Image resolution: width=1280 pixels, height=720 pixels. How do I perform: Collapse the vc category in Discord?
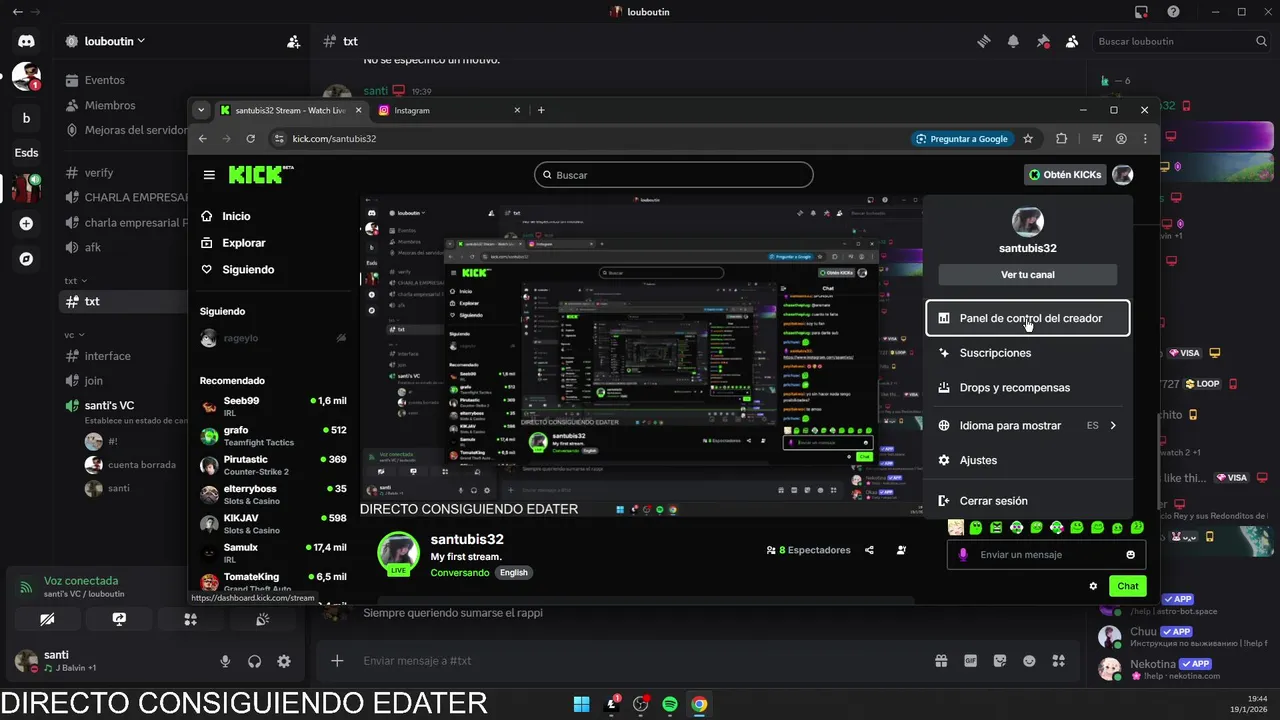pyautogui.click(x=74, y=335)
